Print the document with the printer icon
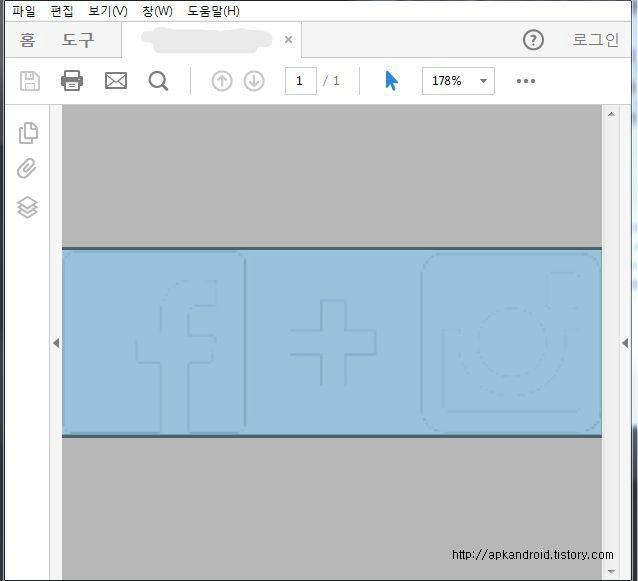This screenshot has width=638, height=581. 72,80
